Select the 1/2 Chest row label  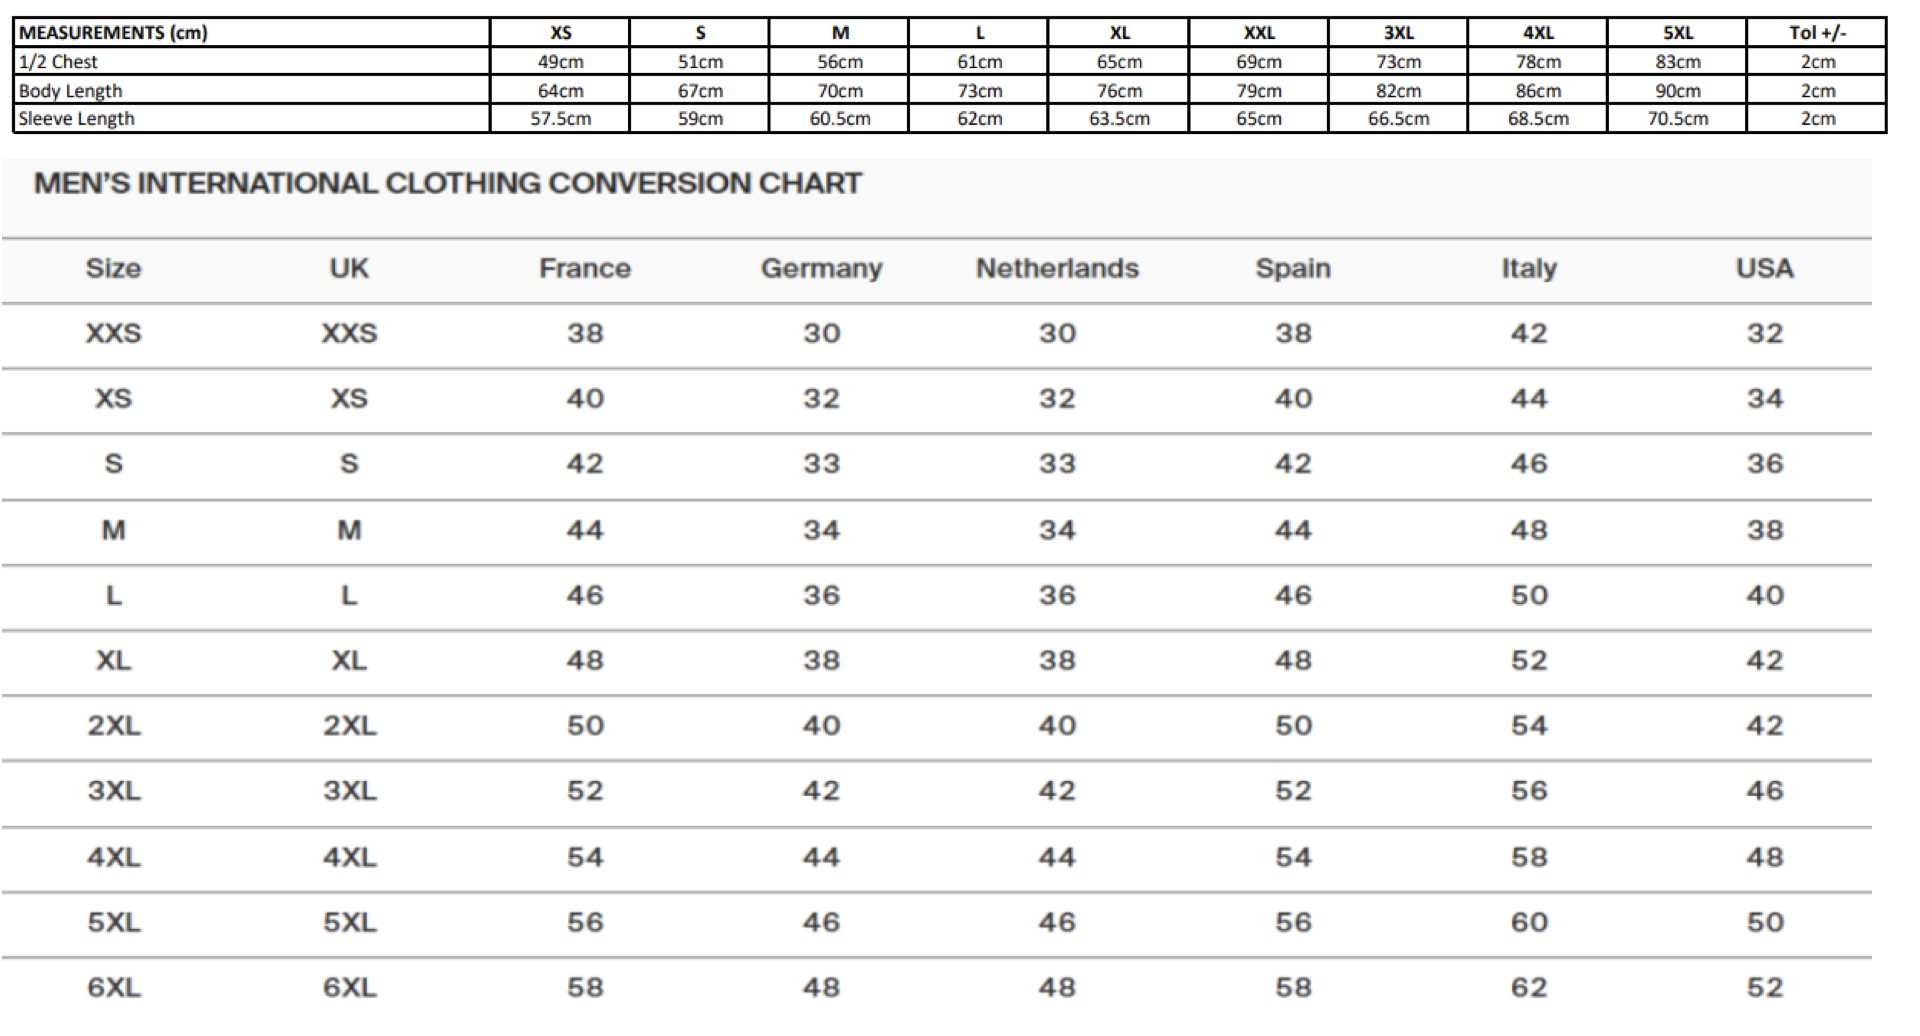click(58, 62)
